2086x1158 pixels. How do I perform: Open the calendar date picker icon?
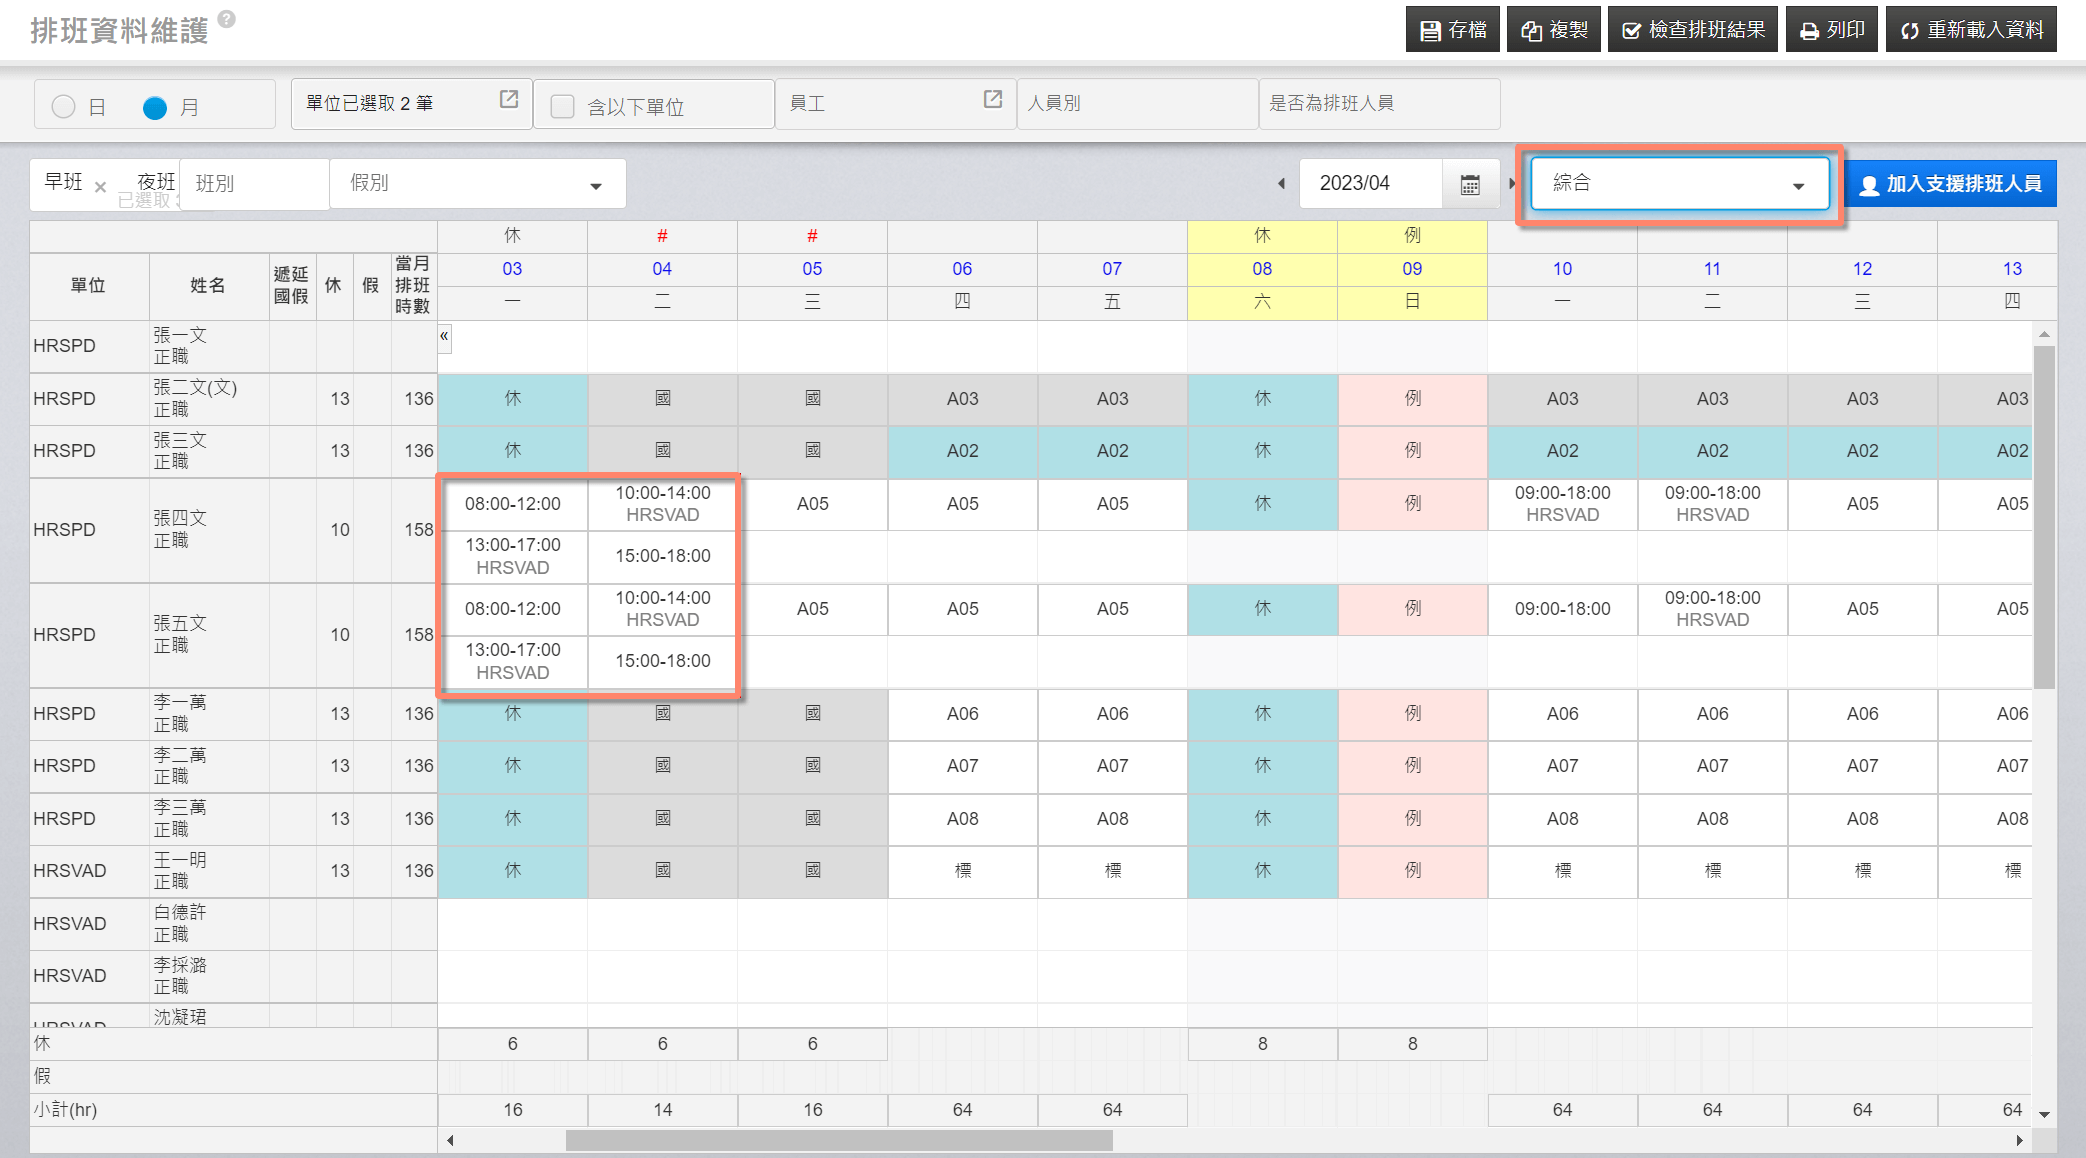(x=1469, y=184)
